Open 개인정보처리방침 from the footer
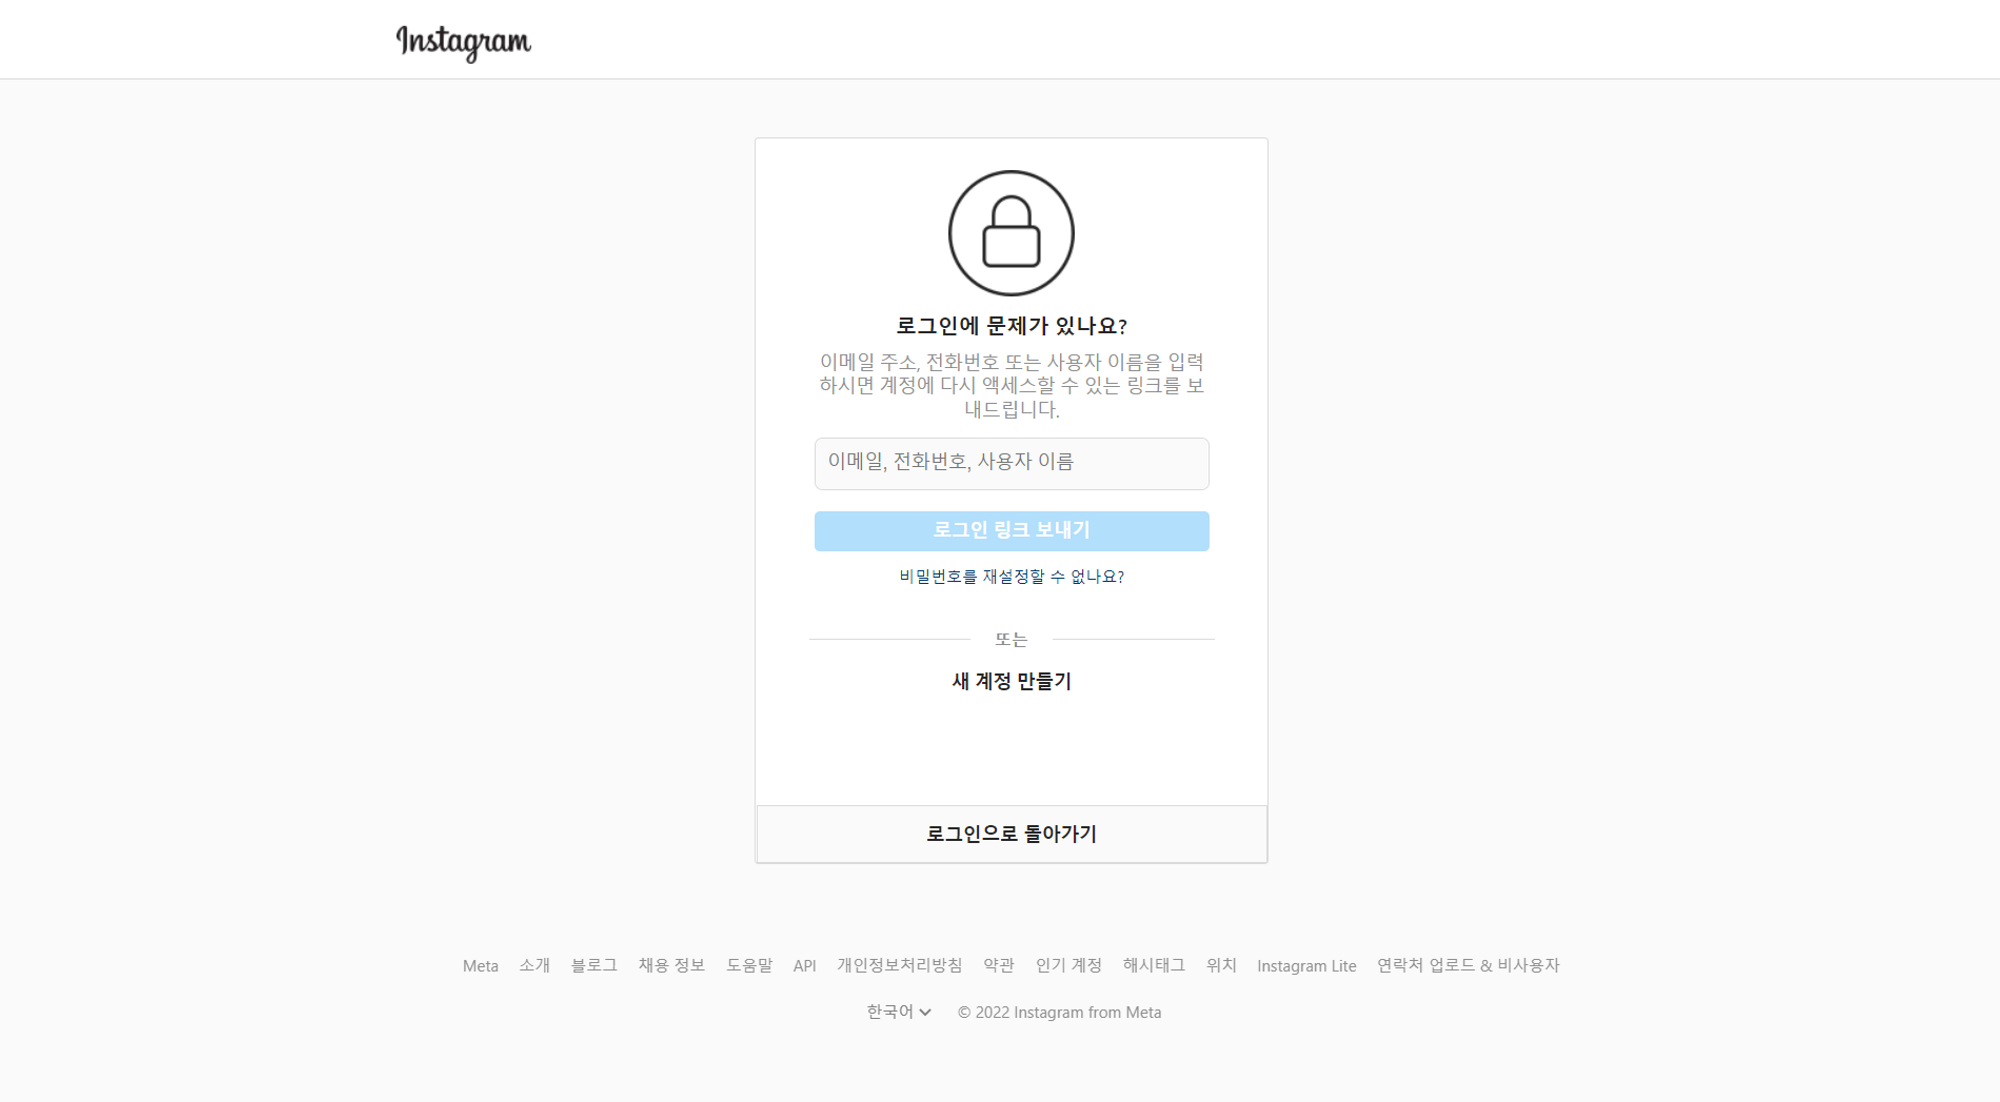 coord(899,965)
